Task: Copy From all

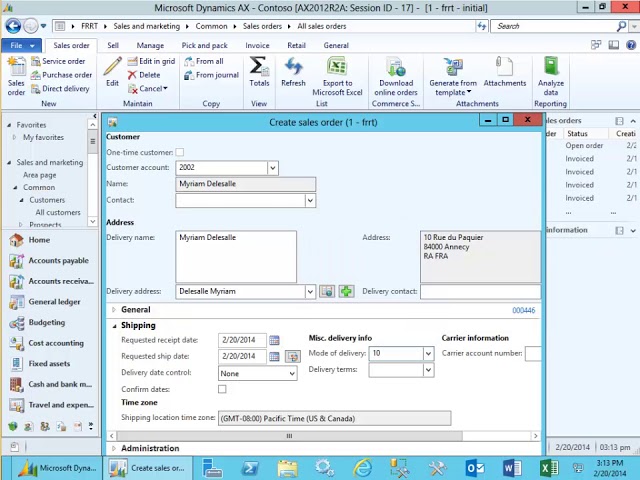Action: (x=204, y=61)
